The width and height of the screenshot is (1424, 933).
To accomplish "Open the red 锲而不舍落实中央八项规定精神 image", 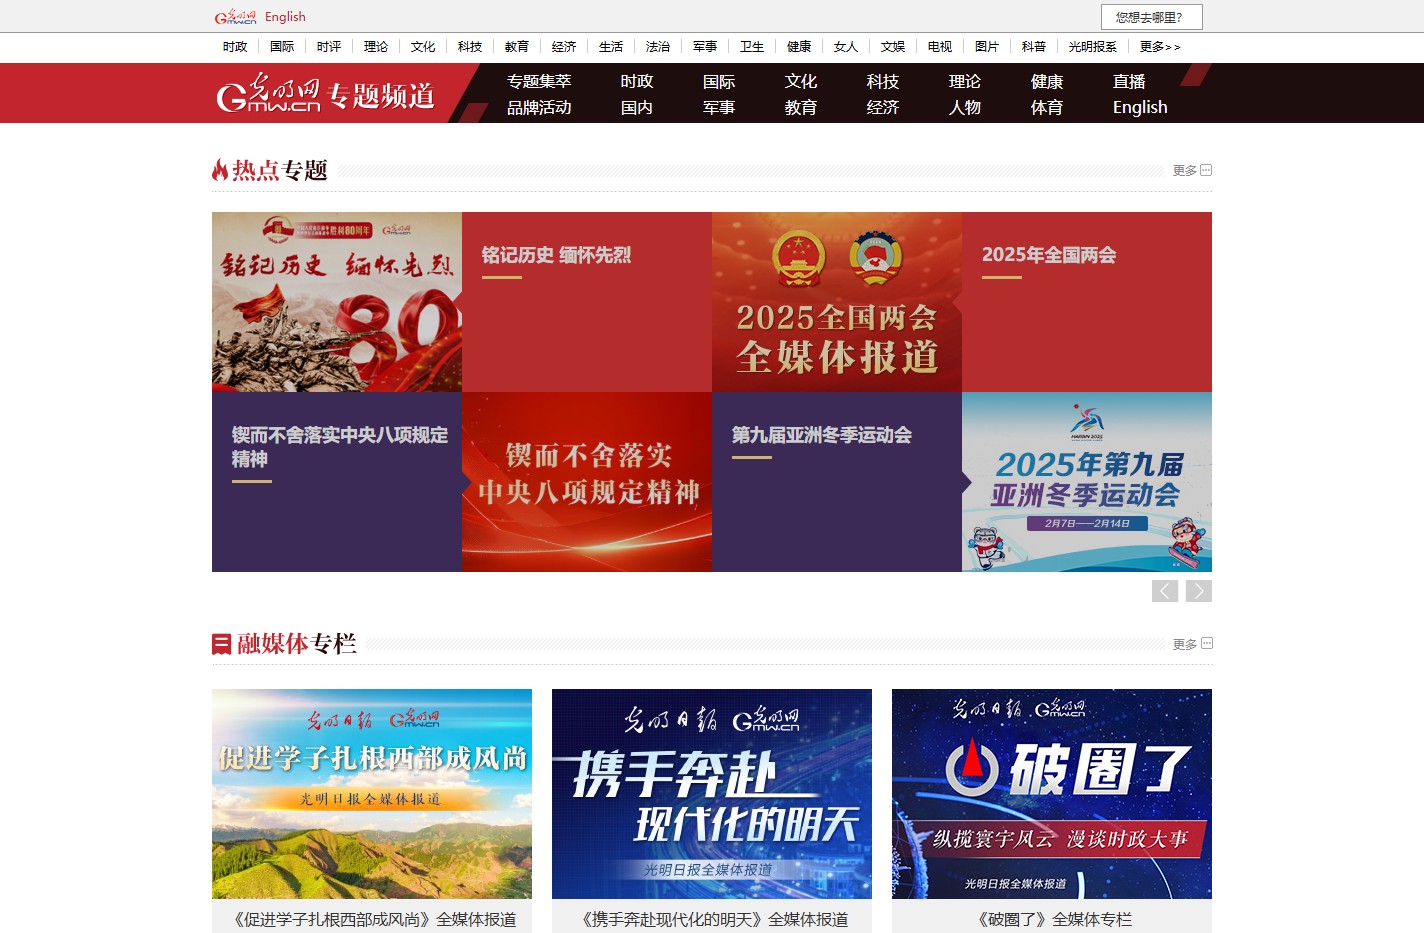I will tap(587, 482).
